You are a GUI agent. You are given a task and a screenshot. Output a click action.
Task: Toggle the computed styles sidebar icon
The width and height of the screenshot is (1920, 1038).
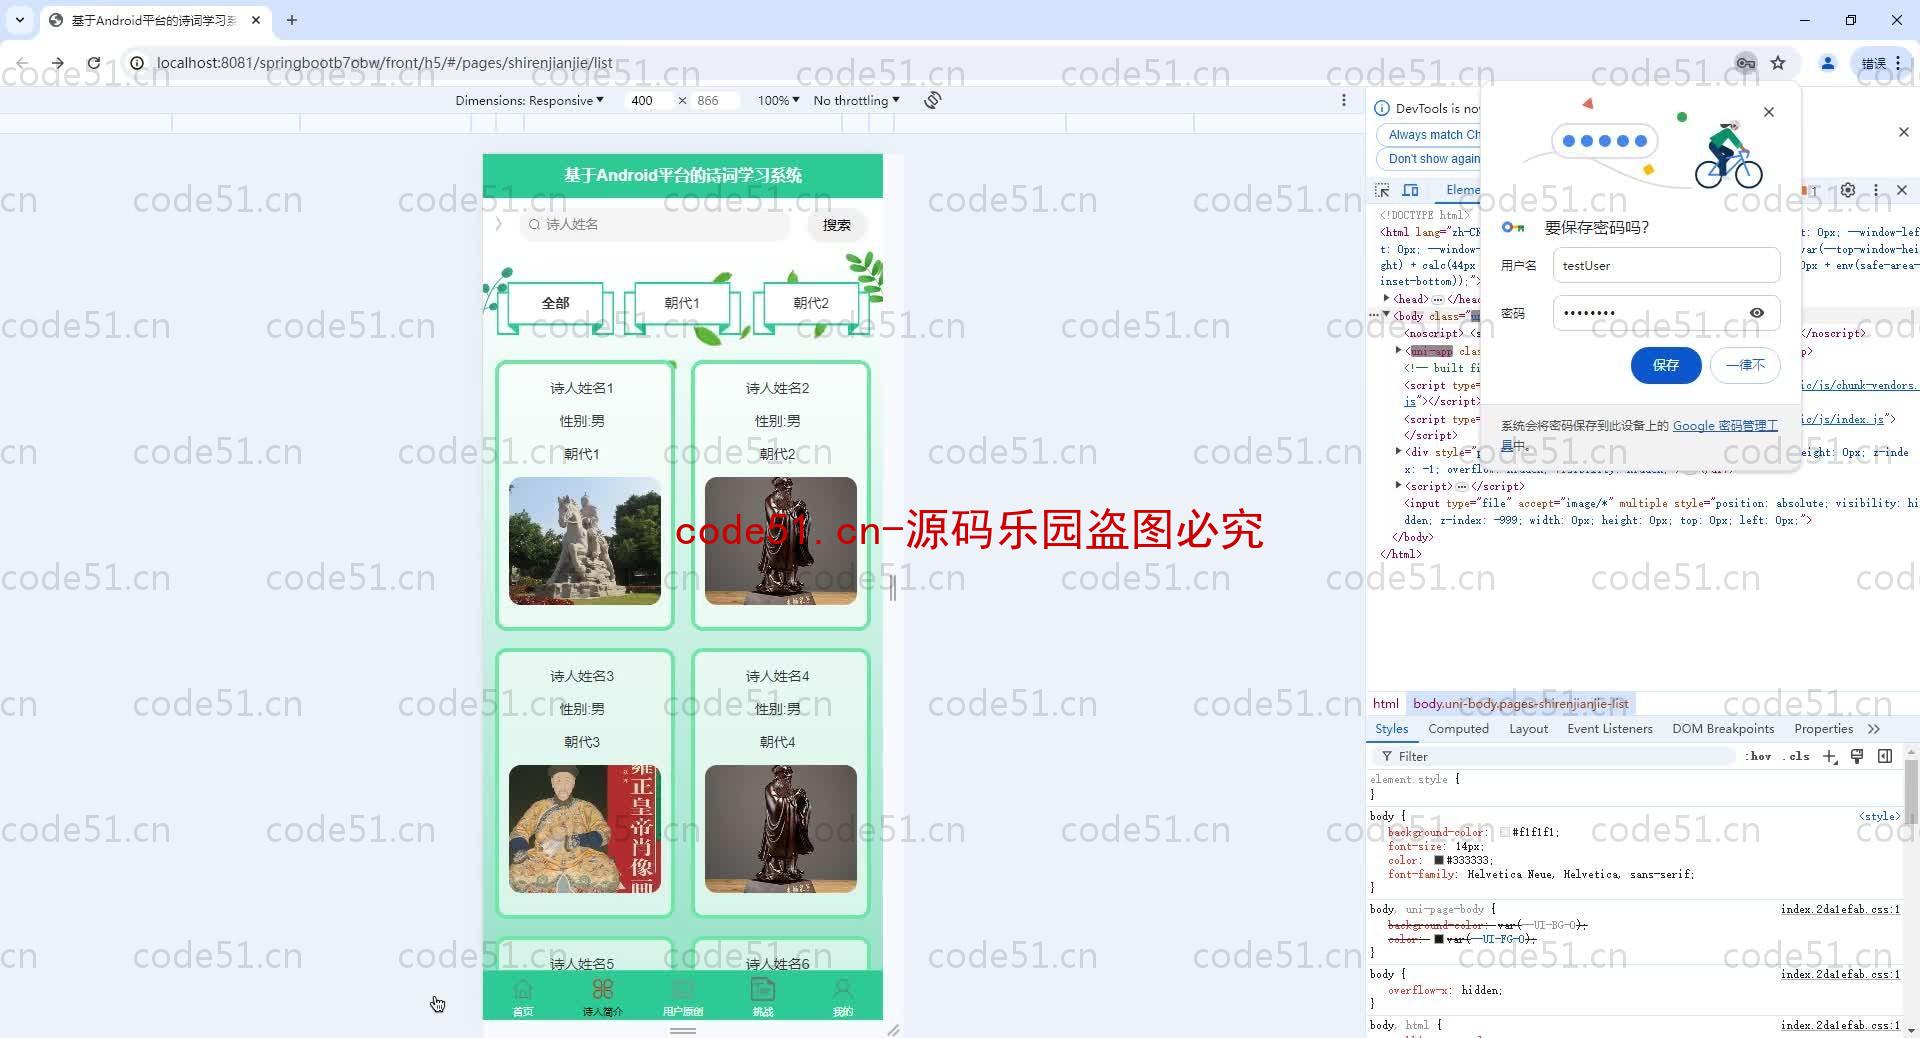tap(1885, 756)
